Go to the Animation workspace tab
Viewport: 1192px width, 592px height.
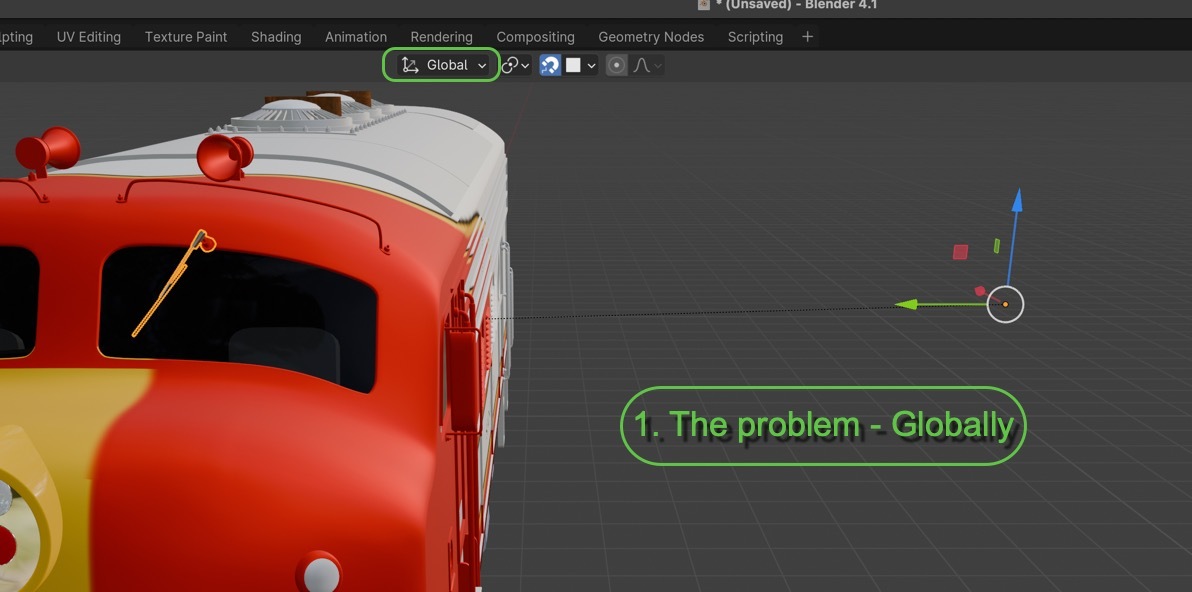point(356,37)
